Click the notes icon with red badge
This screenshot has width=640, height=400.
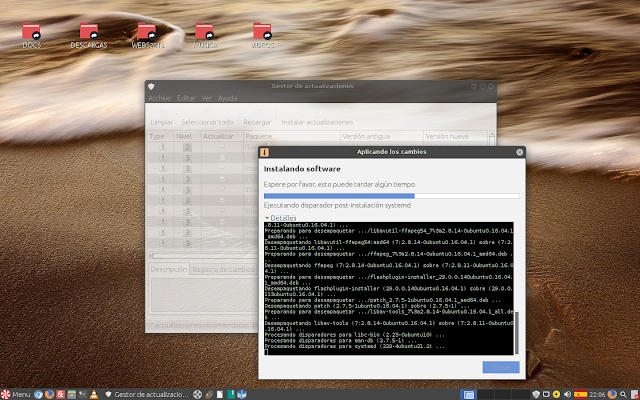click(x=634, y=394)
